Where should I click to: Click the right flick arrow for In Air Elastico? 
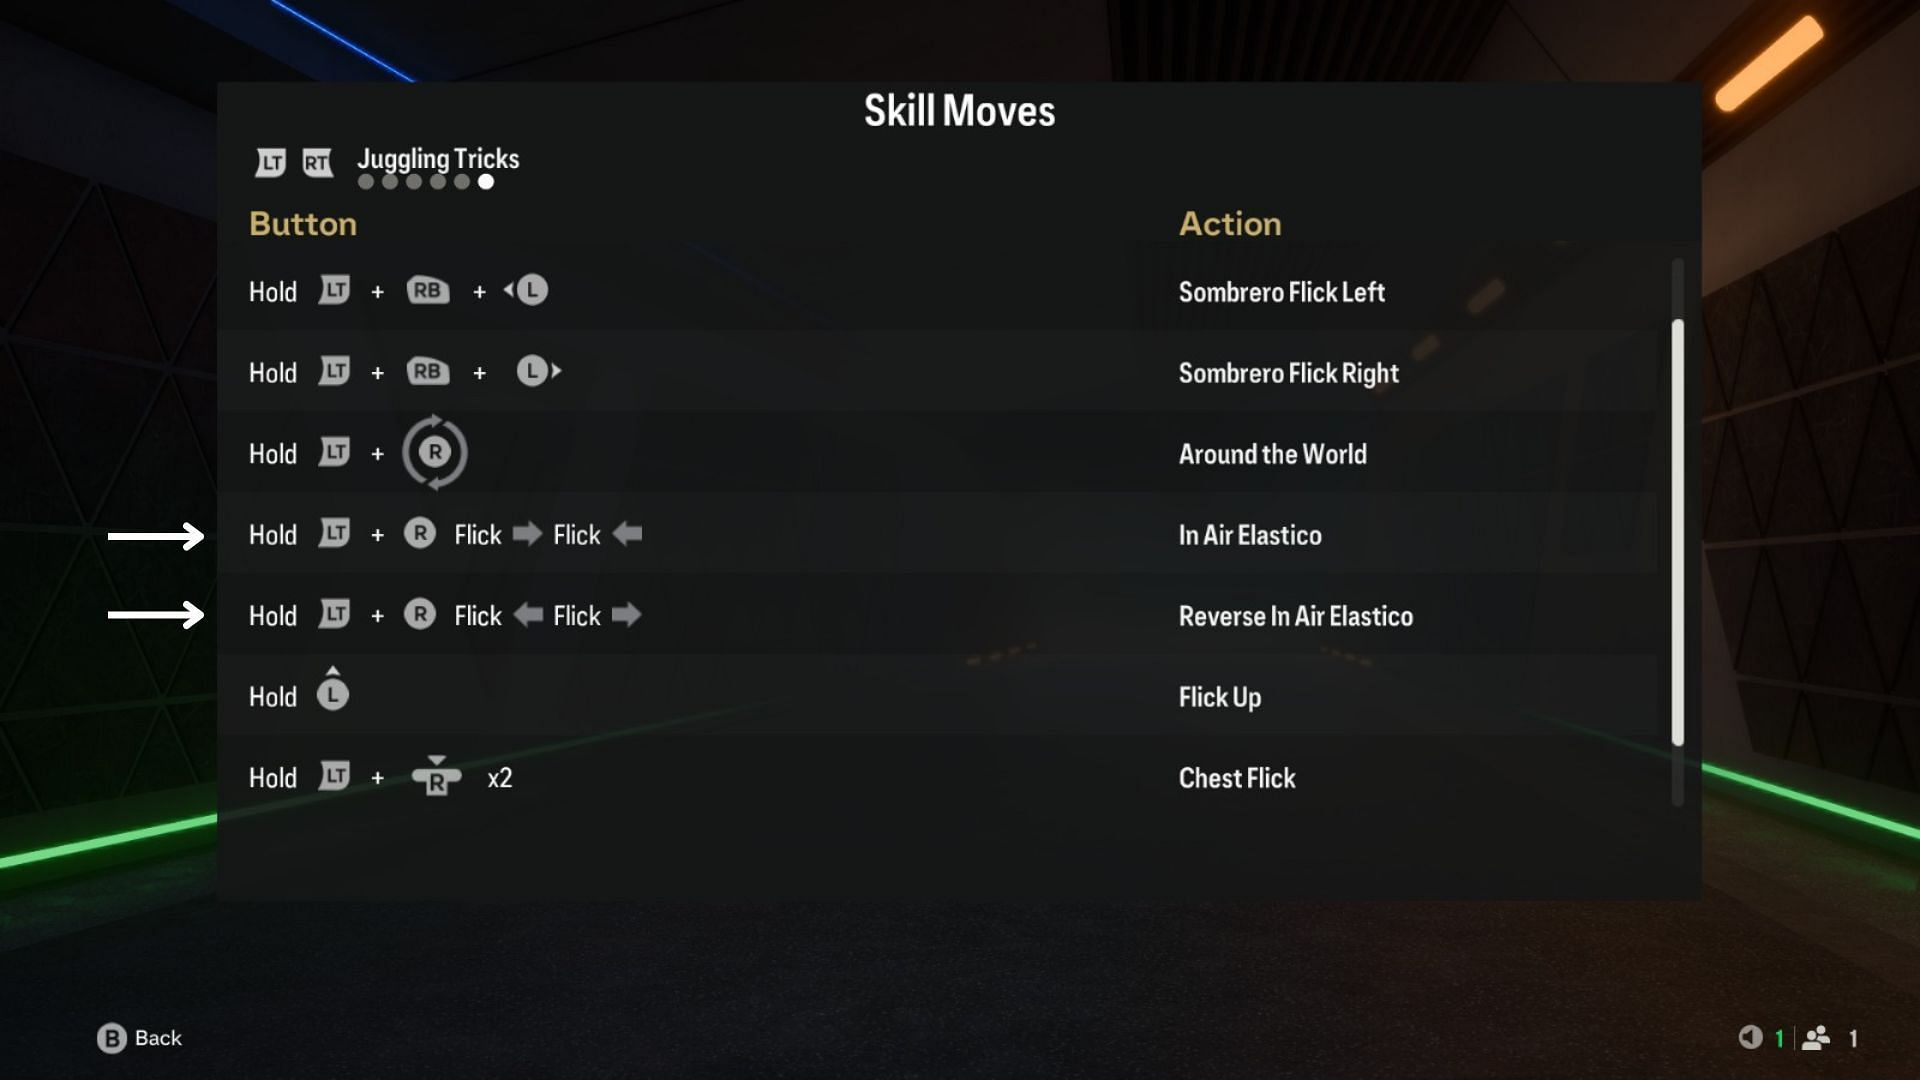(526, 534)
